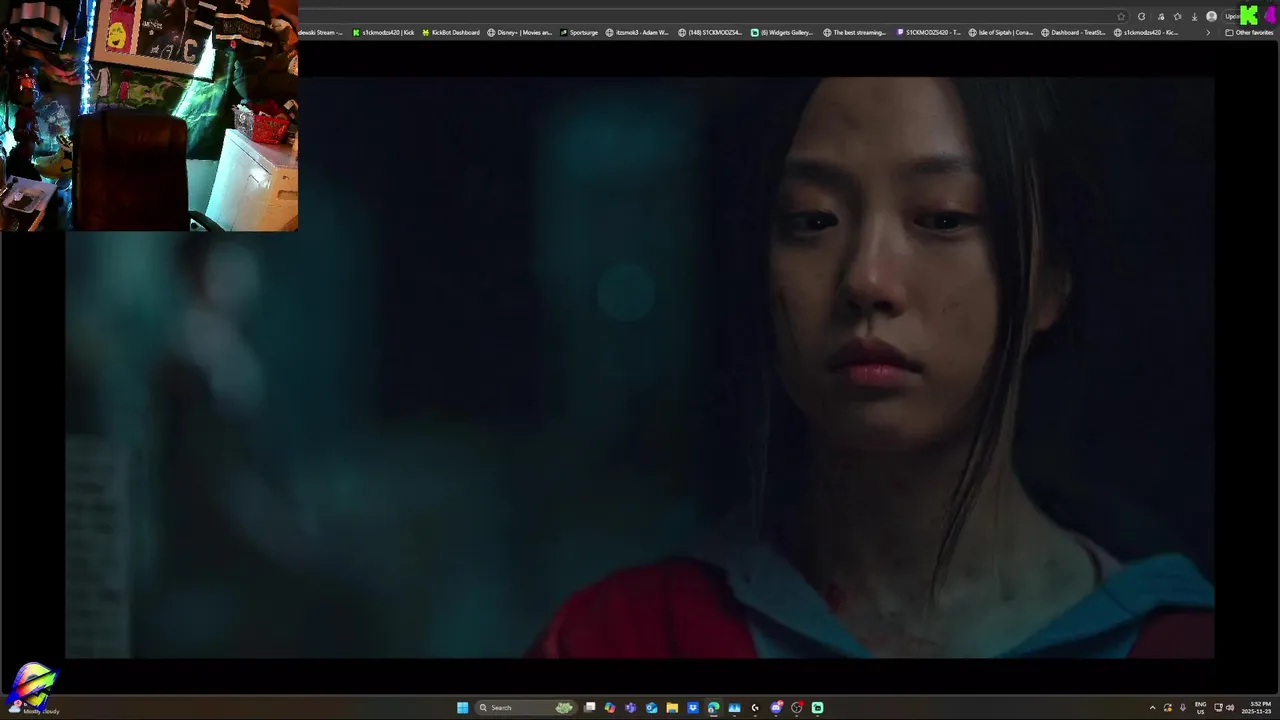1280x720 pixels.
Task: Open the green Kick app taskbar icon
Action: (817, 708)
